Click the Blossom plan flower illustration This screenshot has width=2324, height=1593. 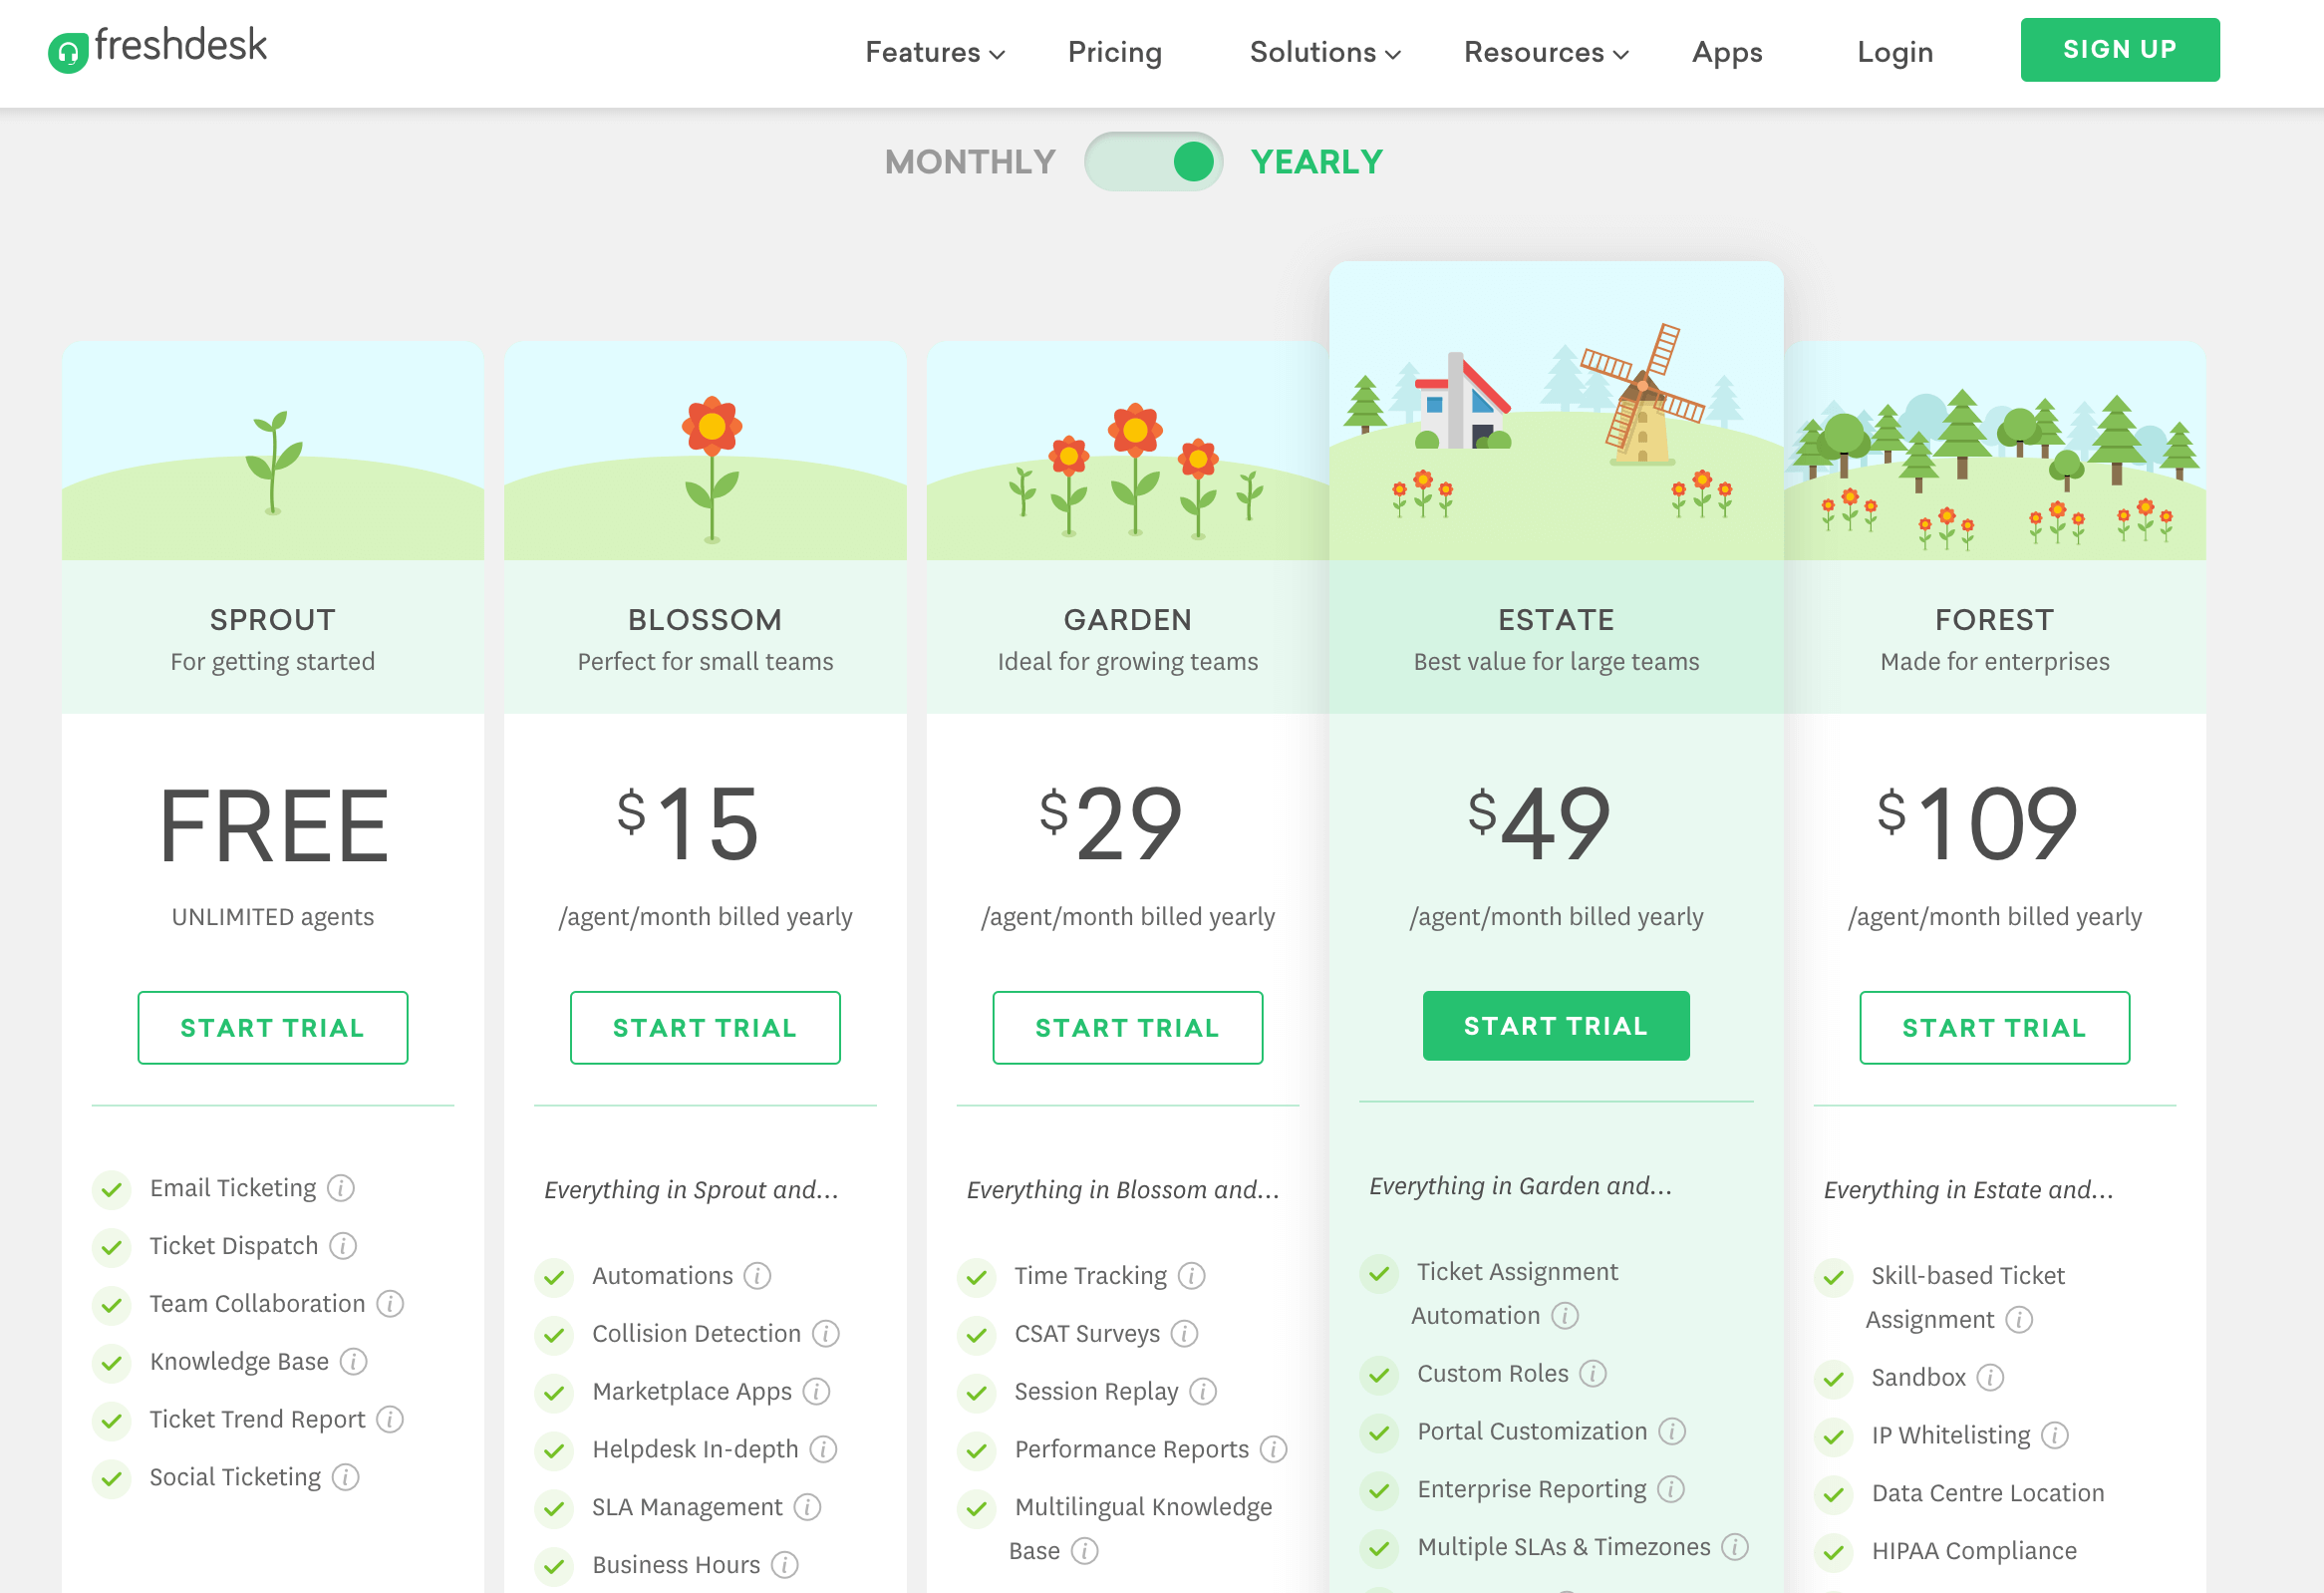[x=712, y=470]
